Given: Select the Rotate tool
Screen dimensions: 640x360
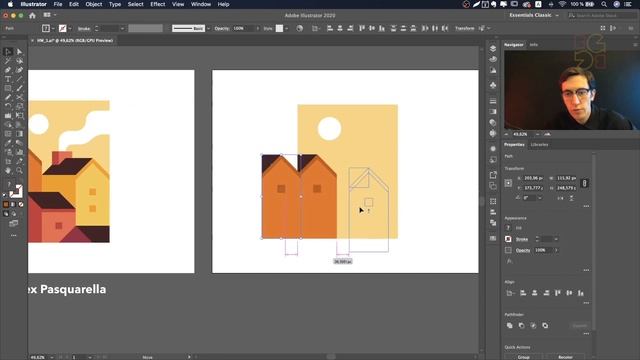Looking at the screenshot, I should coord(8,106).
